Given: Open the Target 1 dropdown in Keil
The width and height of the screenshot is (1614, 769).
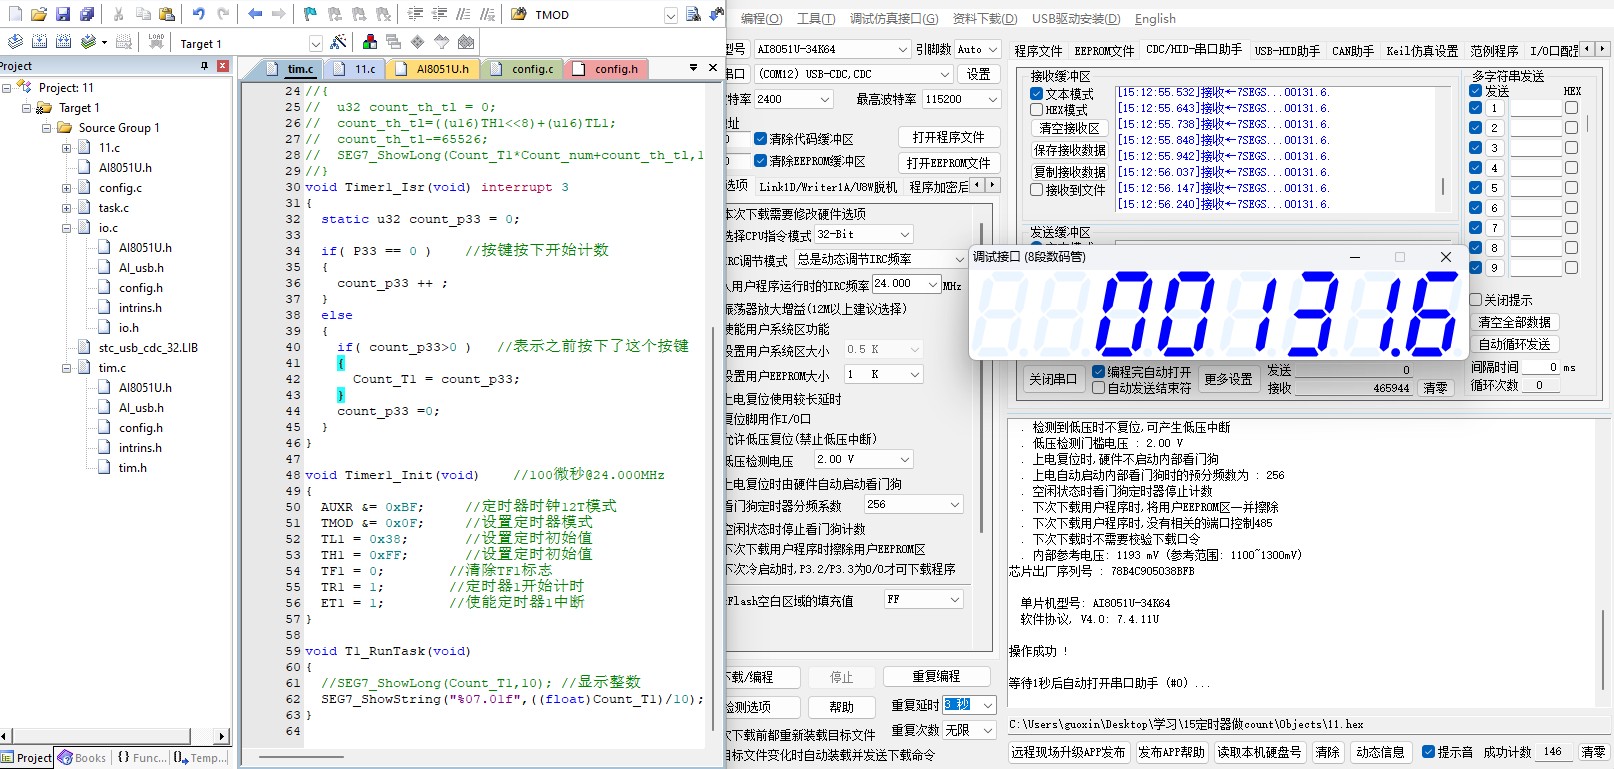Looking at the screenshot, I should coord(315,43).
